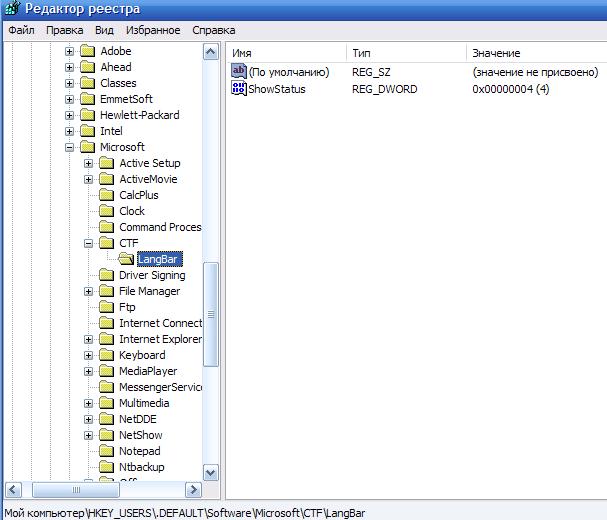This screenshot has height=520, width=607.
Task: Select the Driver Signing key
Action: coord(152,275)
